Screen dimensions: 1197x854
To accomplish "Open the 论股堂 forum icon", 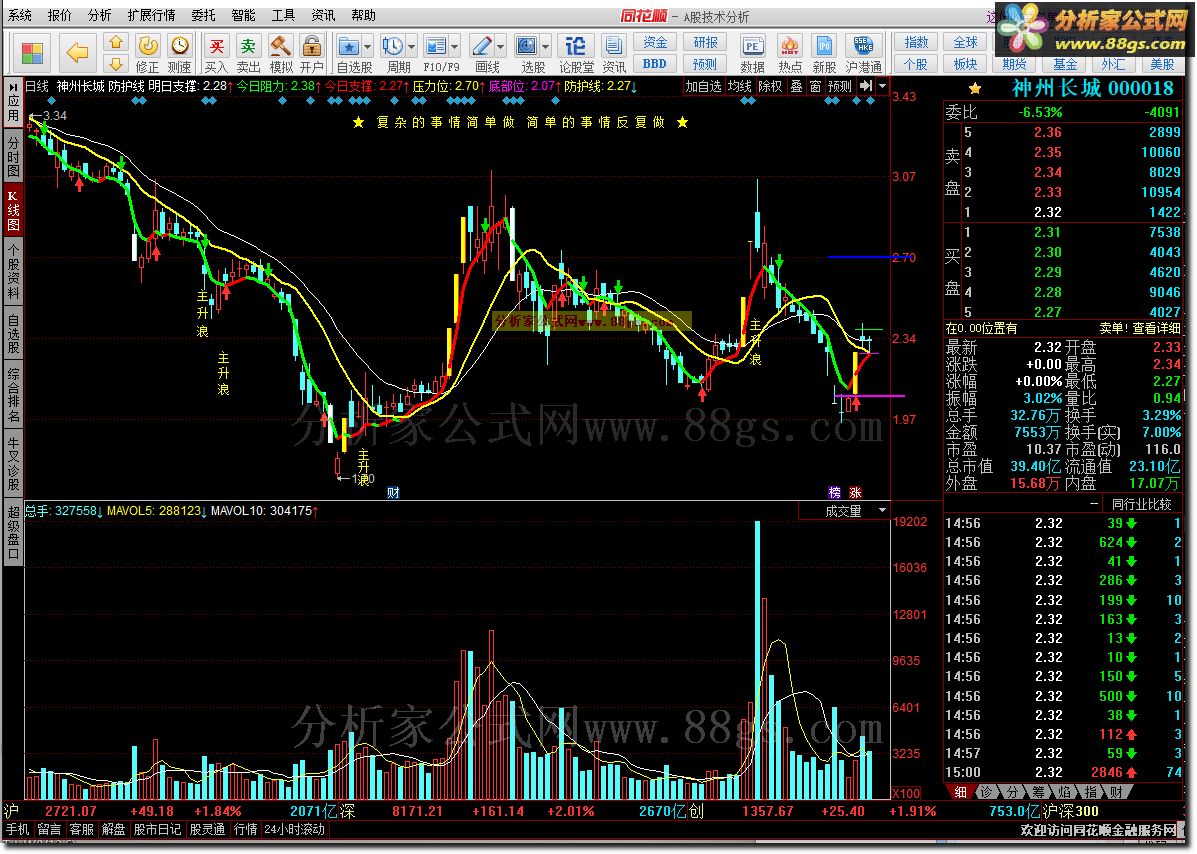I will tap(576, 47).
